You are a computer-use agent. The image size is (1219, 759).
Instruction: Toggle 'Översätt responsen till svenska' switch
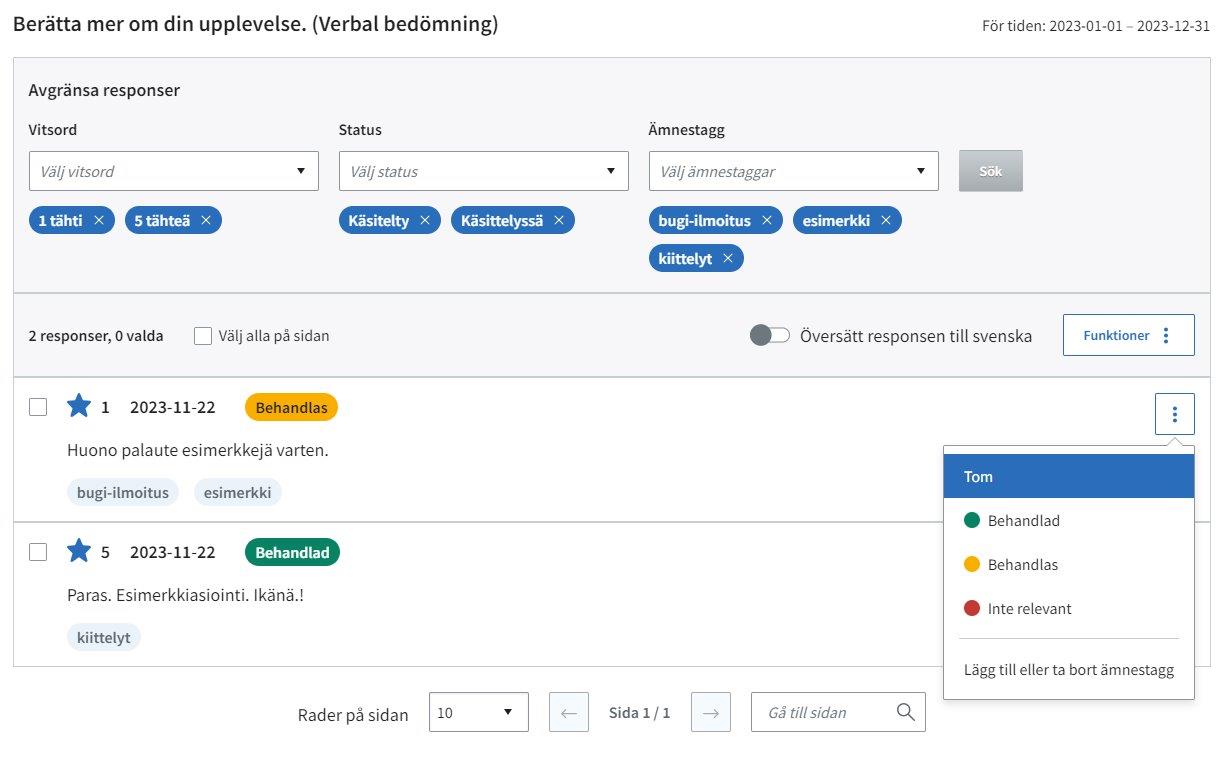click(x=770, y=336)
